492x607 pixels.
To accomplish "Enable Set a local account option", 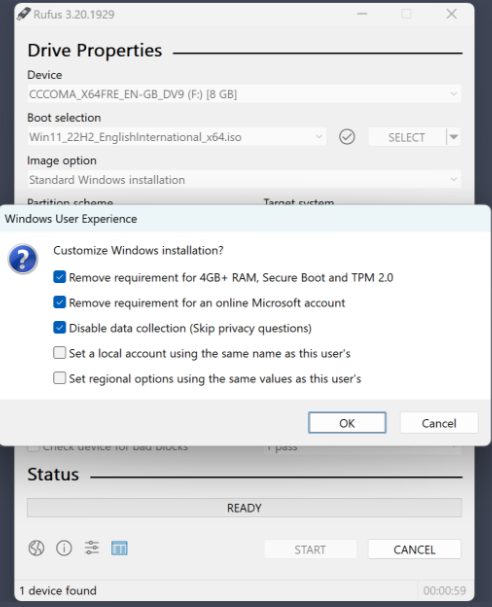I will coord(59,353).
